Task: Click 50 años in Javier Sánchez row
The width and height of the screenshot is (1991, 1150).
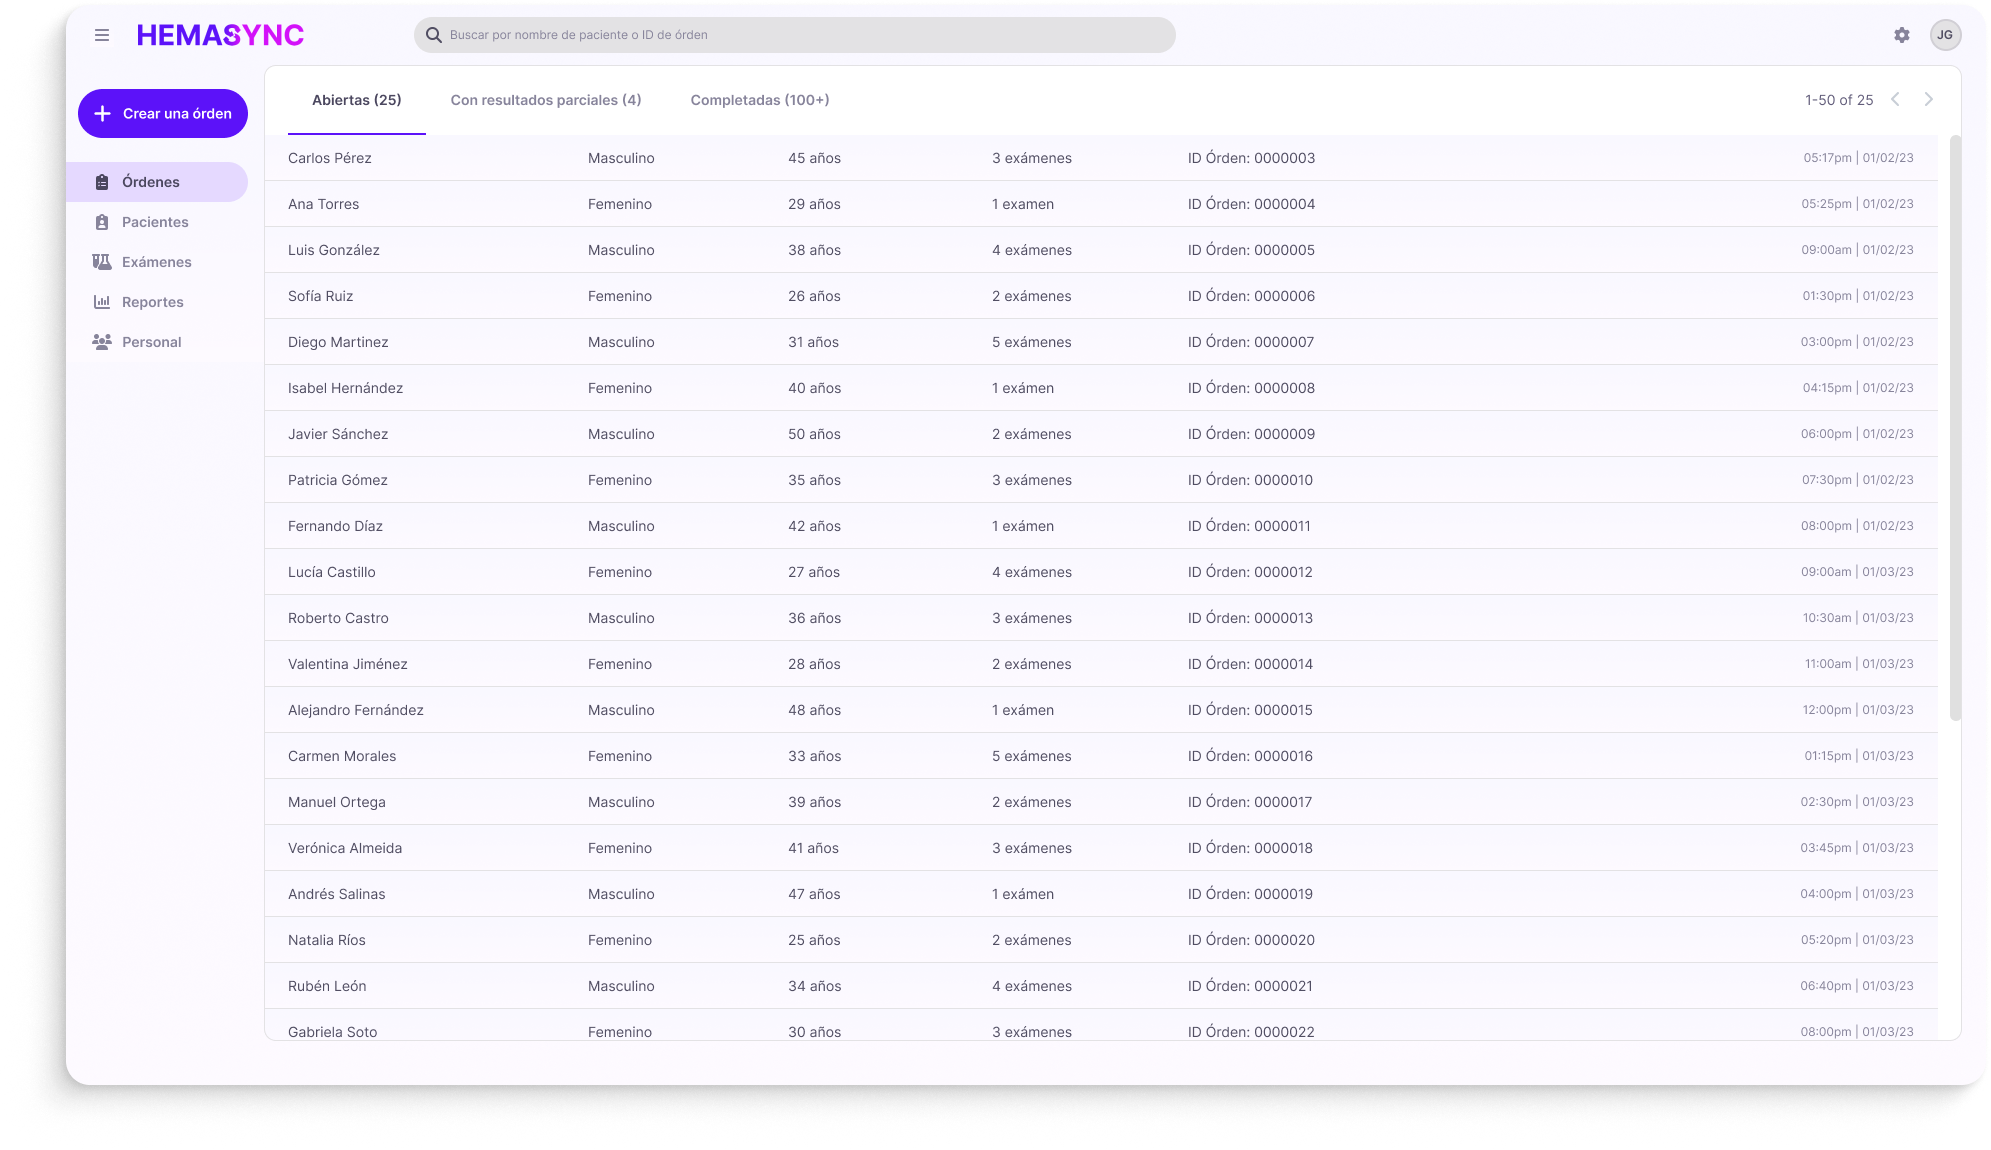Action: [815, 434]
